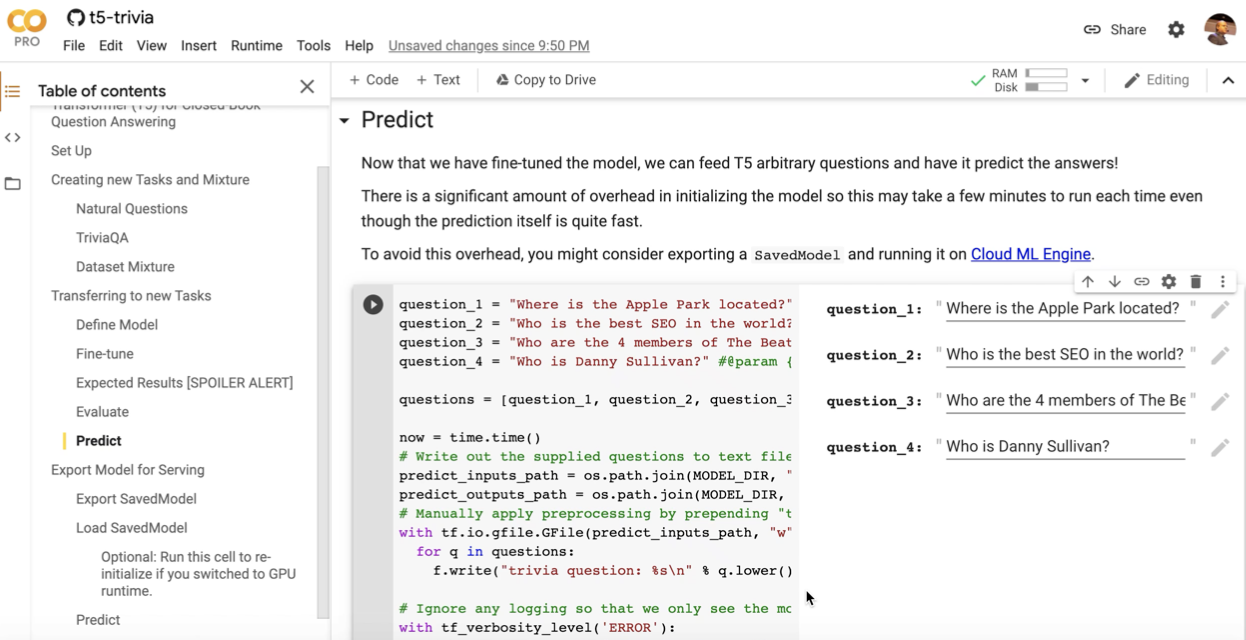Click the Share button

(1115, 30)
